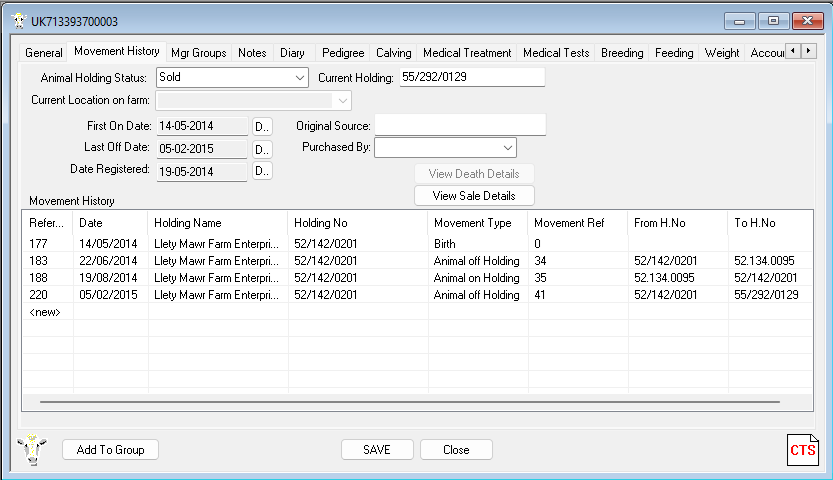Sort by the Date column header
The width and height of the screenshot is (833, 480).
click(110, 223)
